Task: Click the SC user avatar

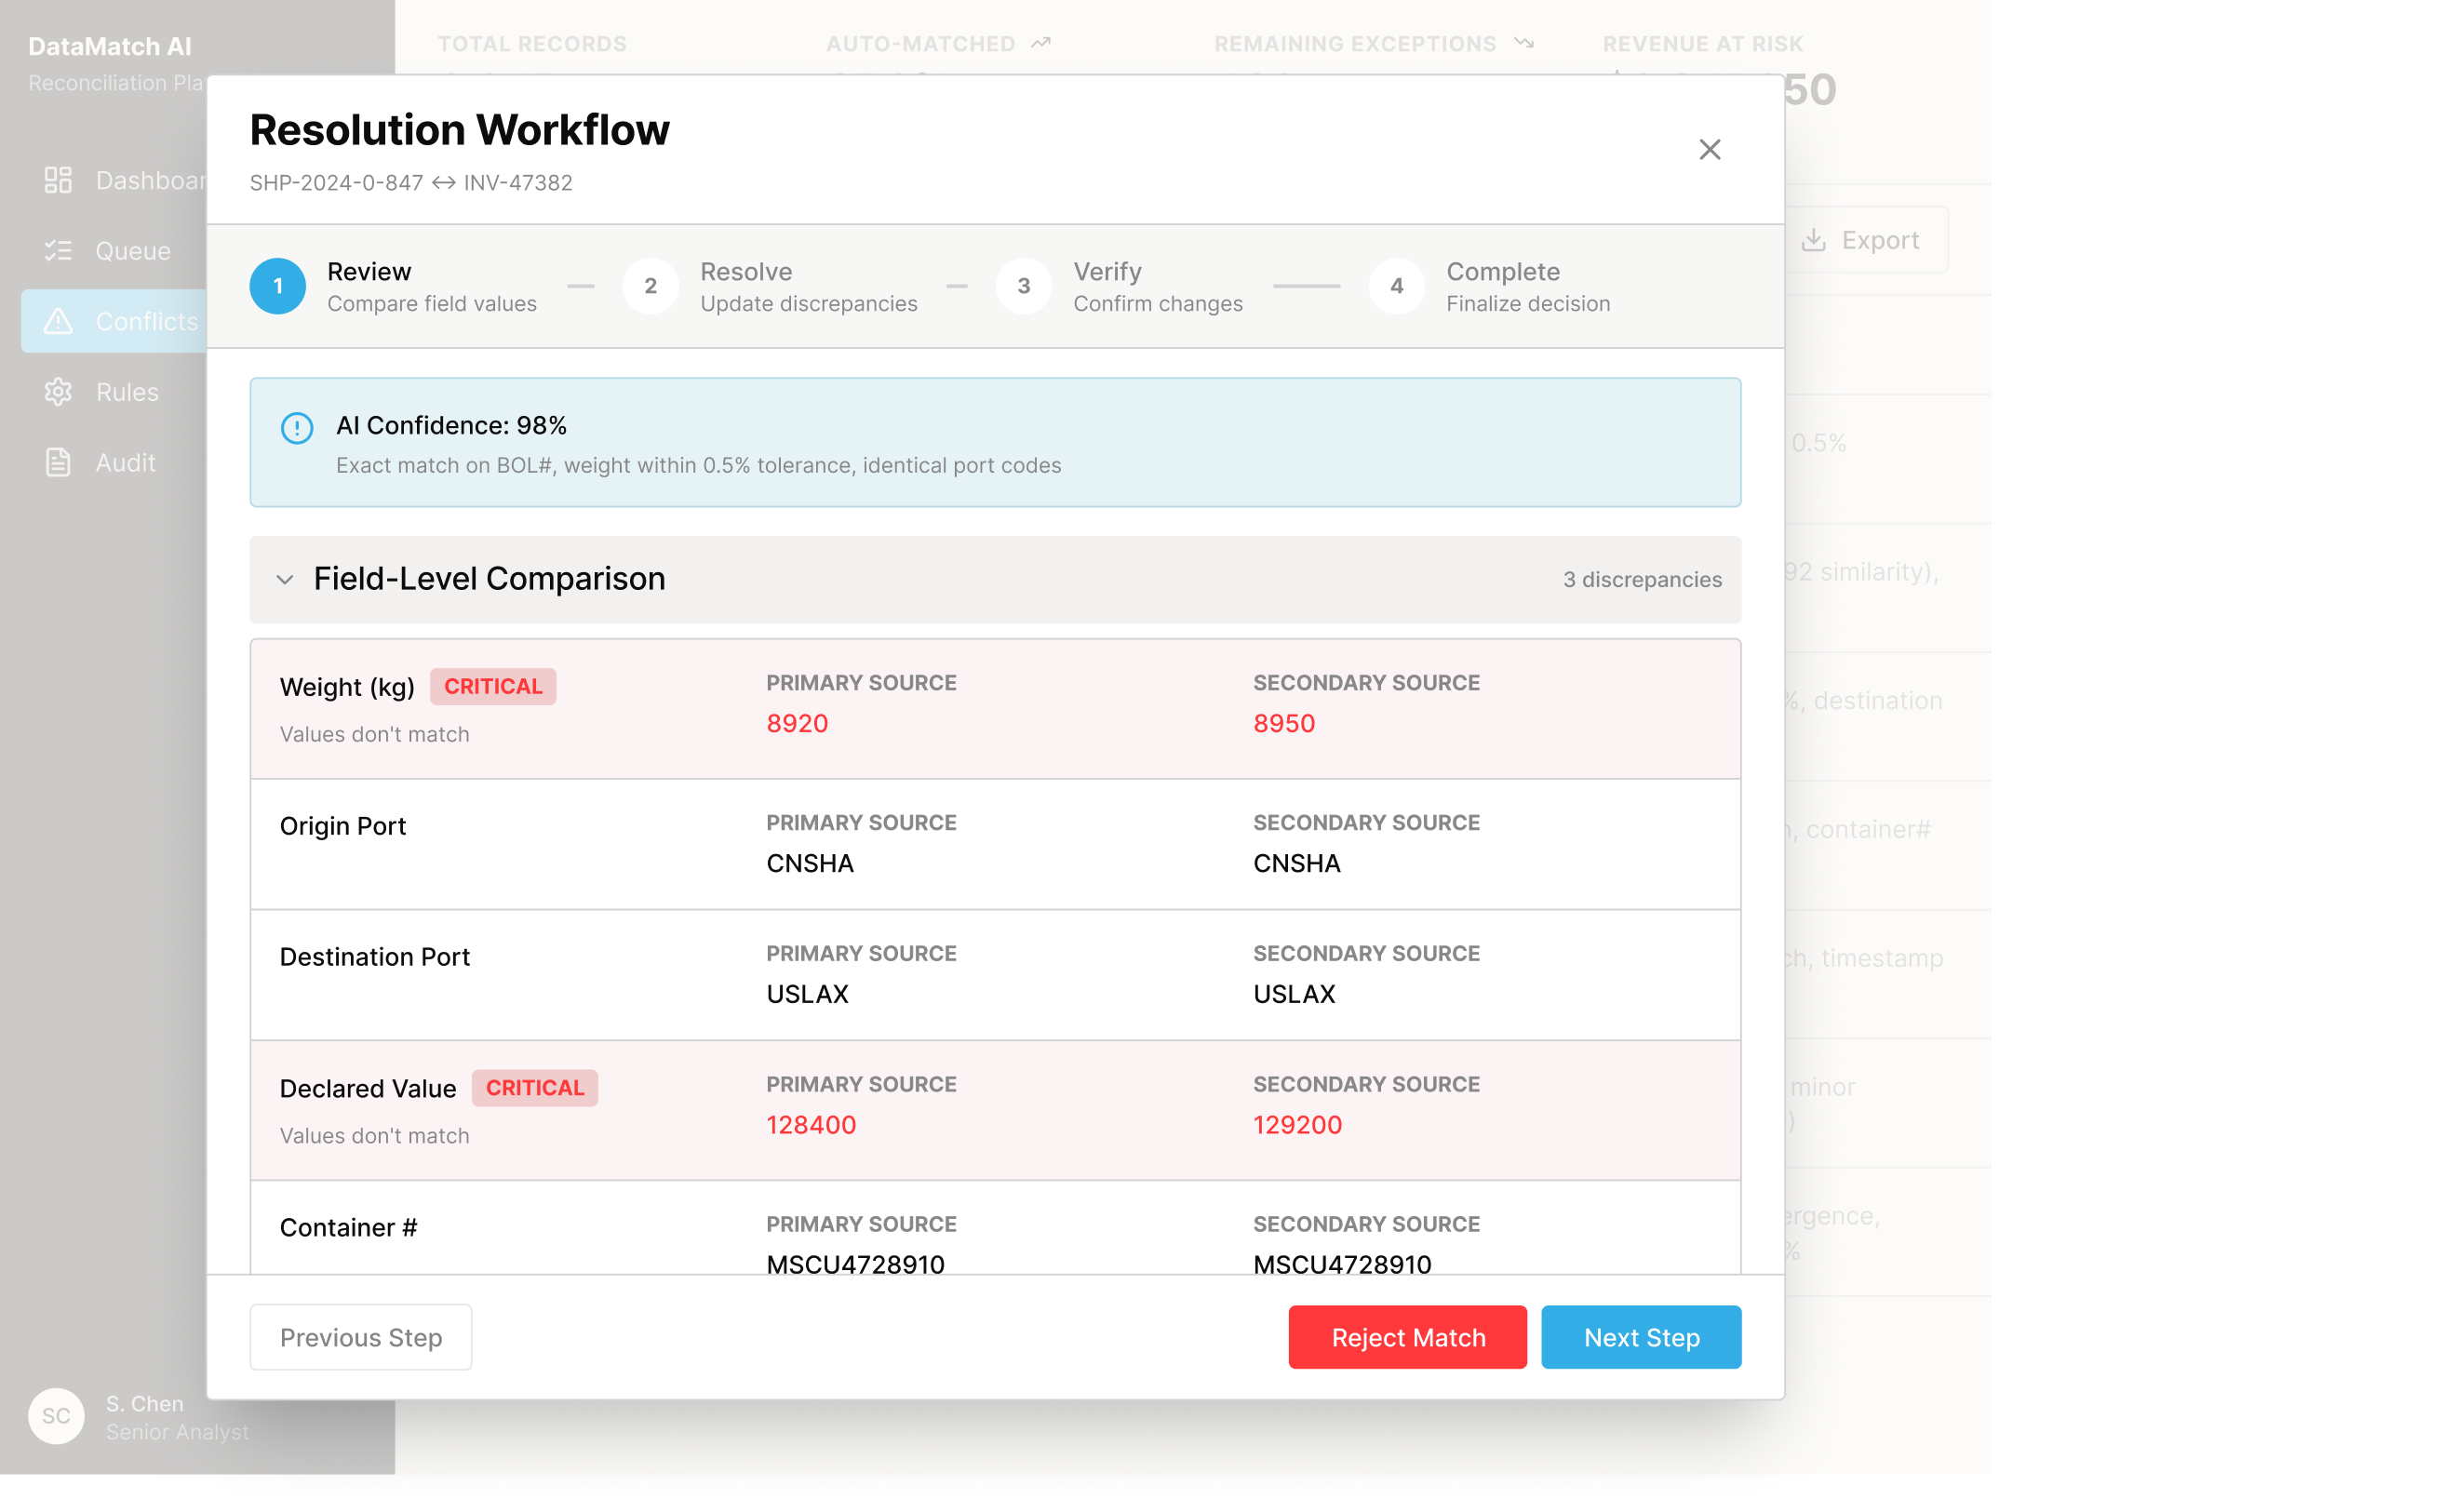Action: point(56,1416)
